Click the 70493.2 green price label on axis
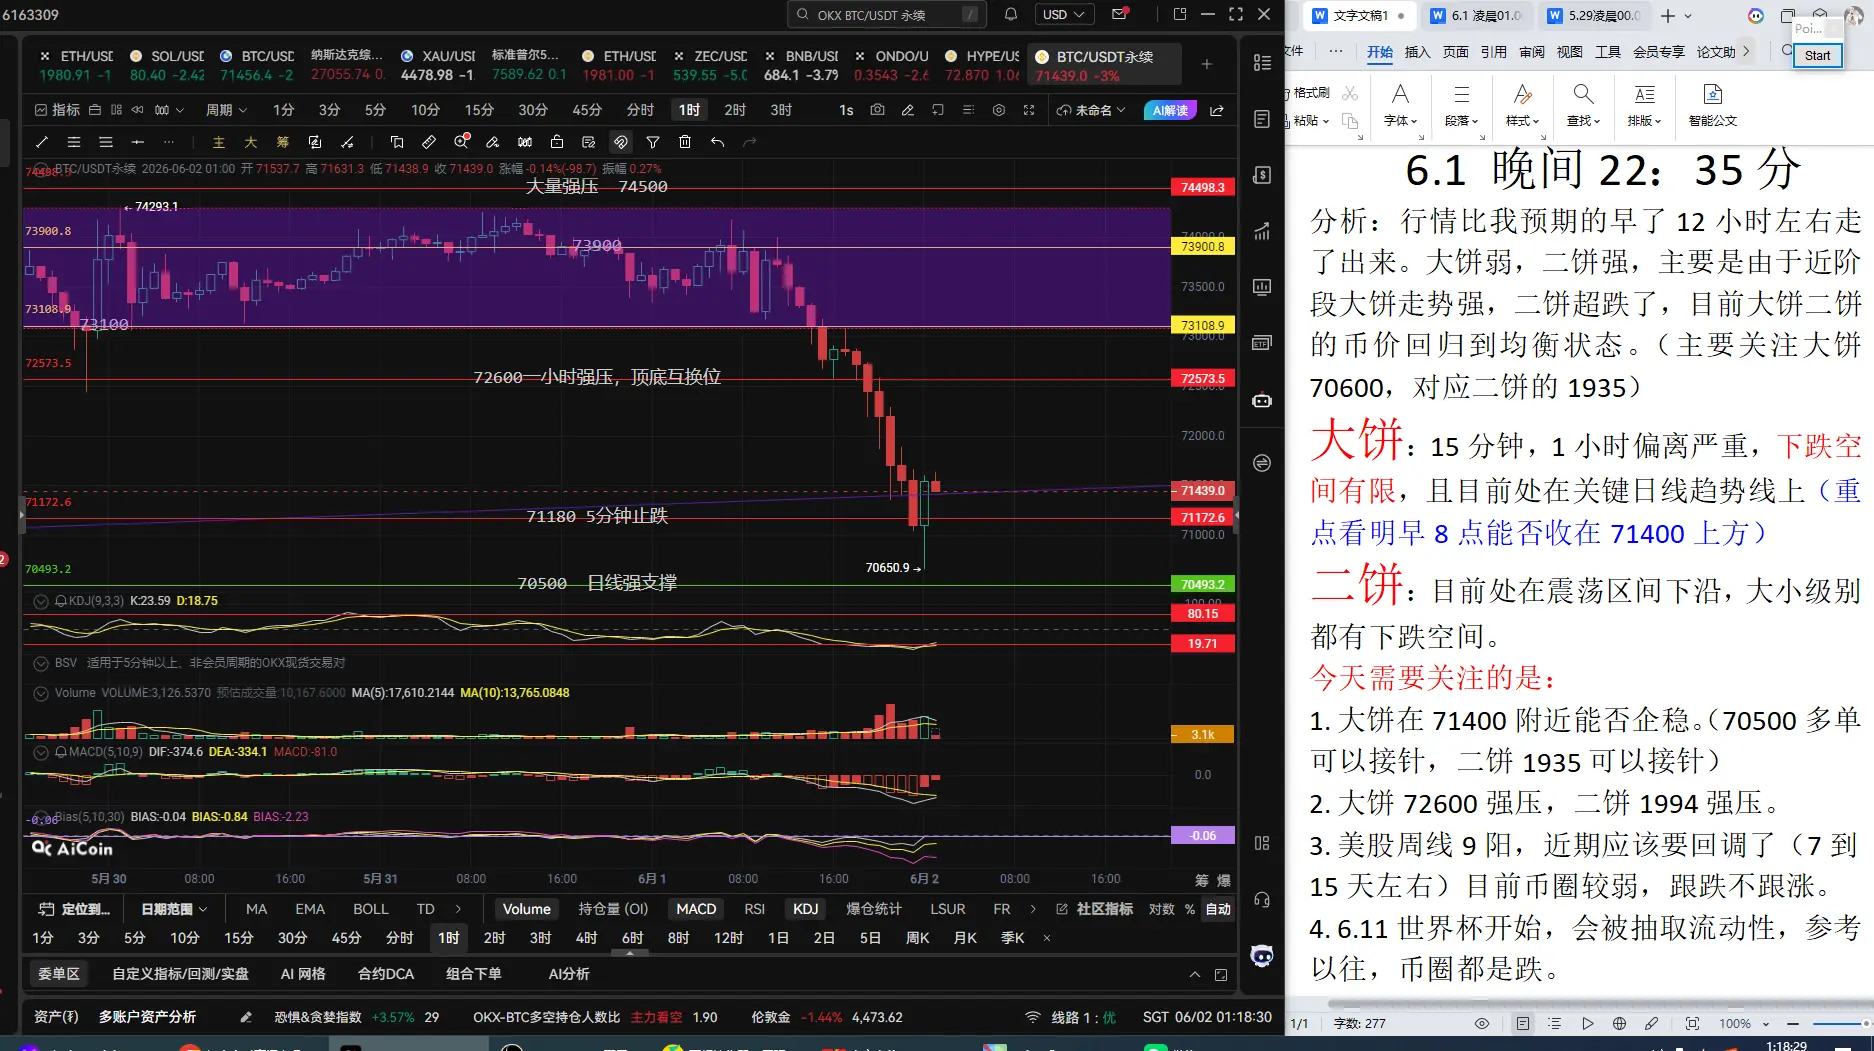The height and width of the screenshot is (1051, 1874). [1203, 585]
